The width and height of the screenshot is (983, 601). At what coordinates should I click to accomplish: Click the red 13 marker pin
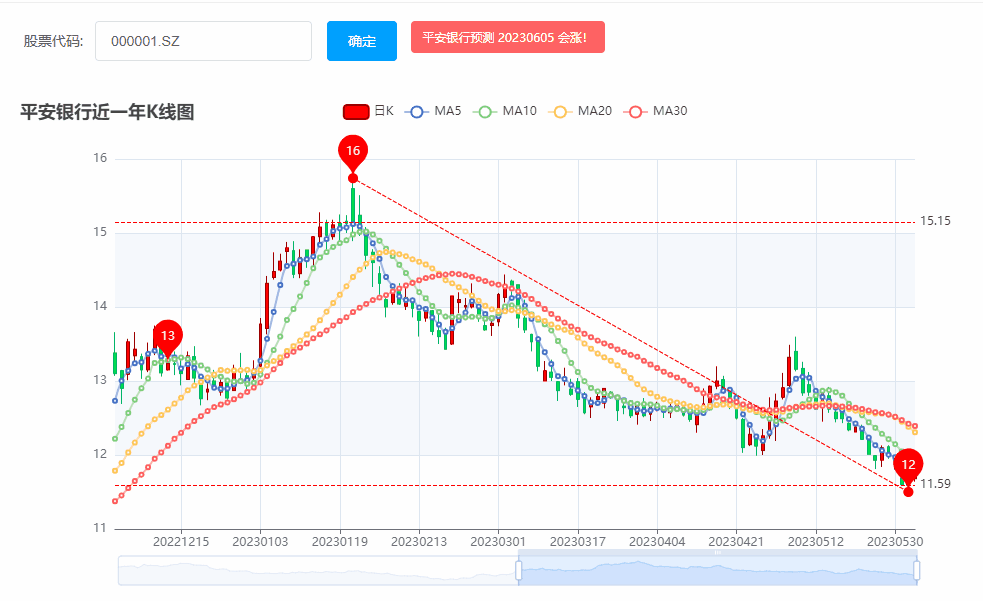[167, 337]
